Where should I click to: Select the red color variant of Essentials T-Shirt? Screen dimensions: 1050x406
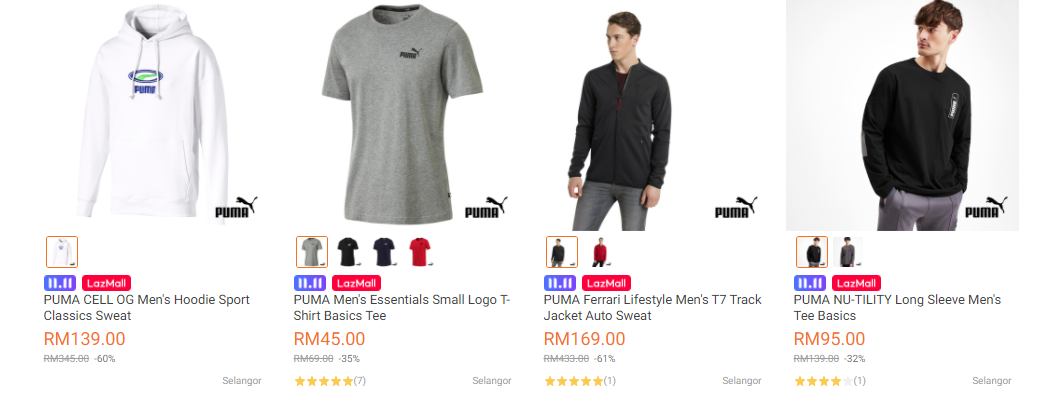(419, 251)
